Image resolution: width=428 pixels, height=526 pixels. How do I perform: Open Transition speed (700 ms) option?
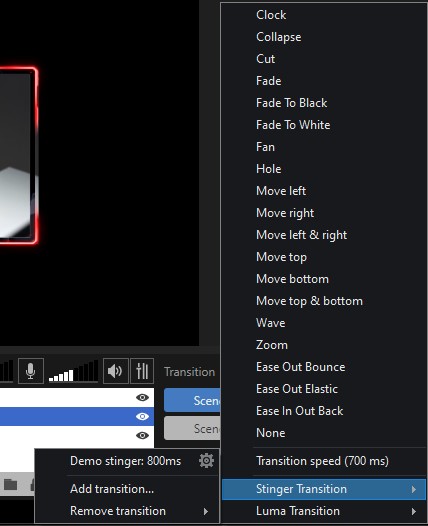click(322, 461)
